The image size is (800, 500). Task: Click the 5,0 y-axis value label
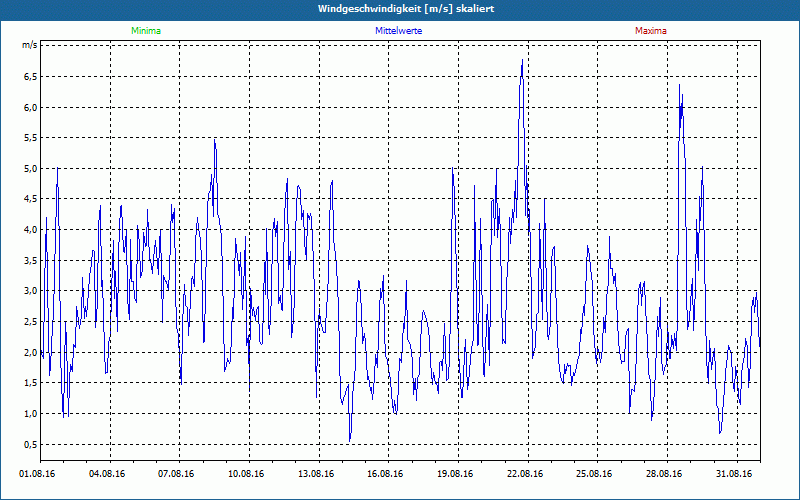pos(30,169)
